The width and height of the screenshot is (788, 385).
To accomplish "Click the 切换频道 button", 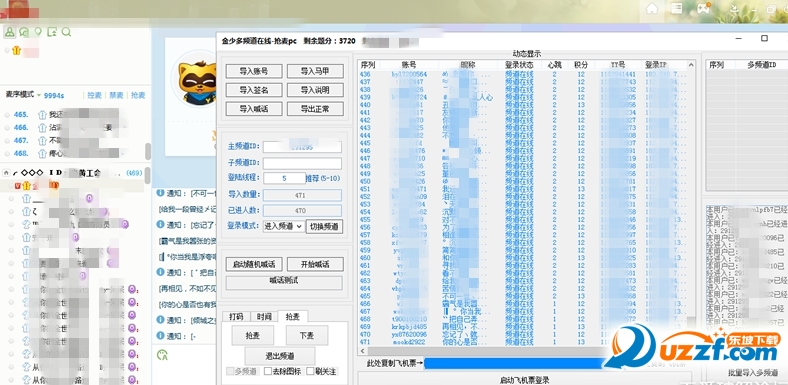I will (324, 226).
